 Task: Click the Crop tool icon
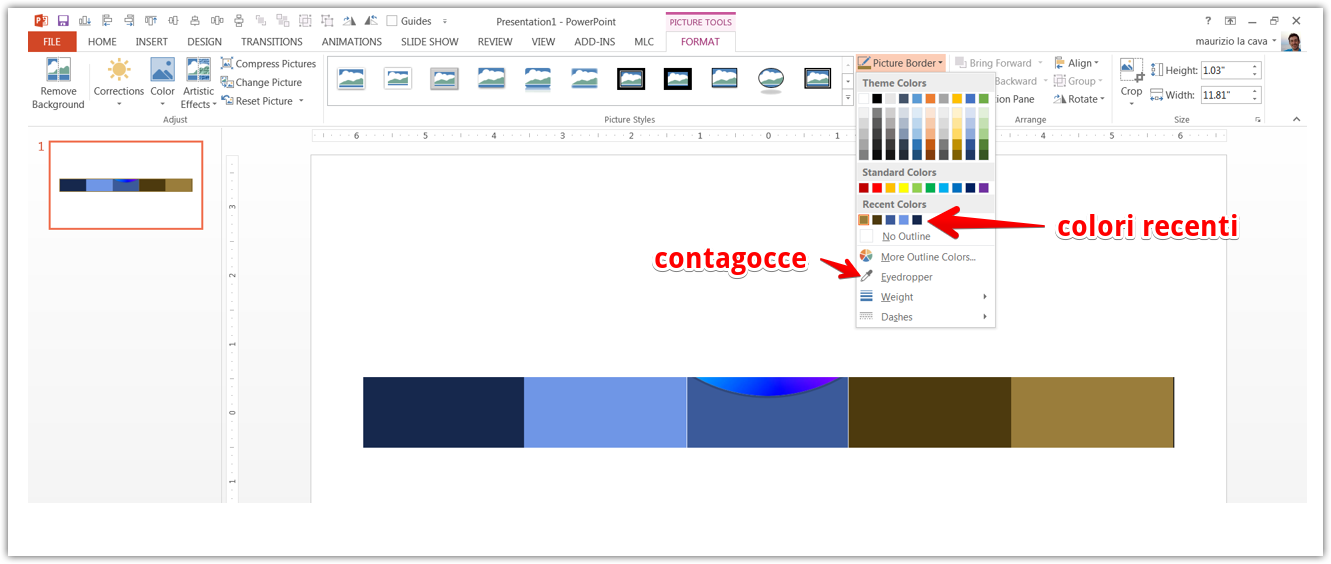coord(1131,70)
